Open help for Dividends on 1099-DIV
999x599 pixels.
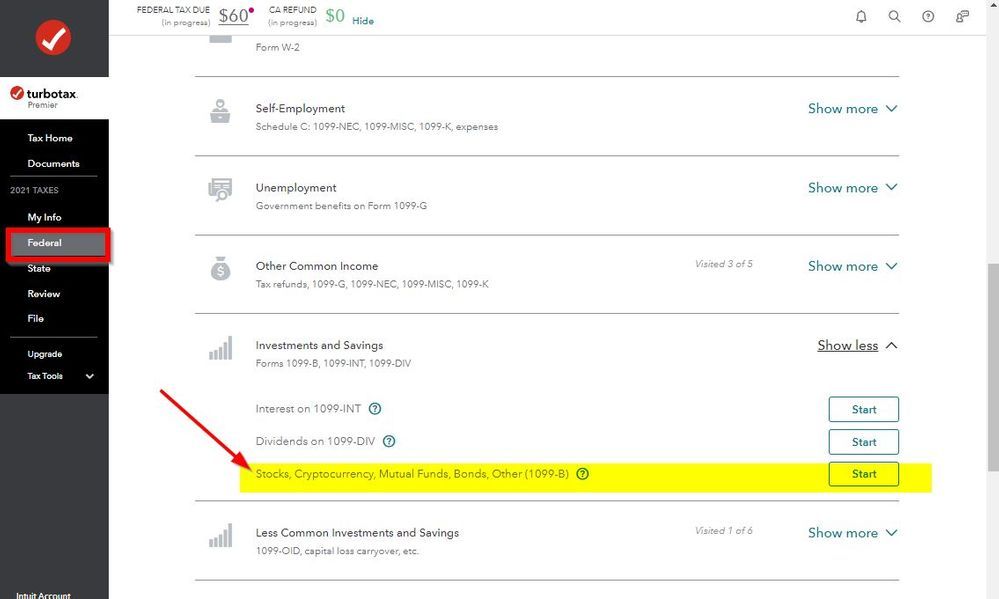(389, 441)
